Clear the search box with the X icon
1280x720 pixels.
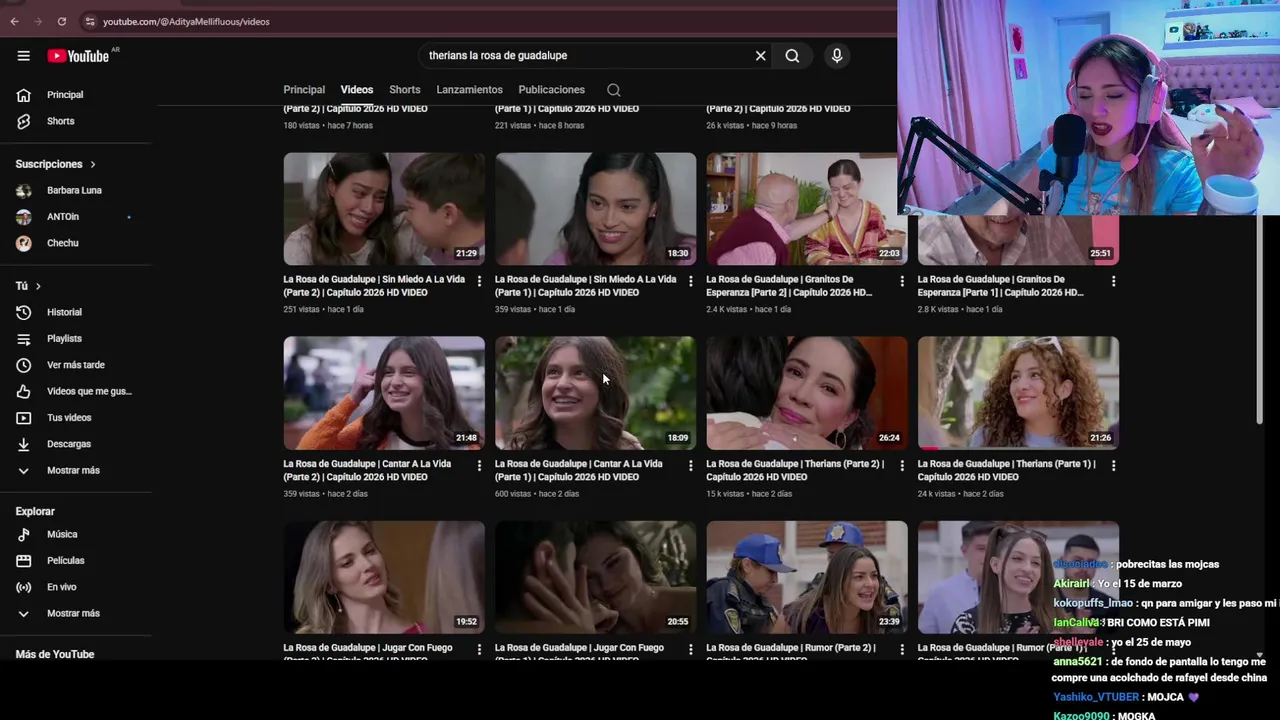tap(760, 56)
